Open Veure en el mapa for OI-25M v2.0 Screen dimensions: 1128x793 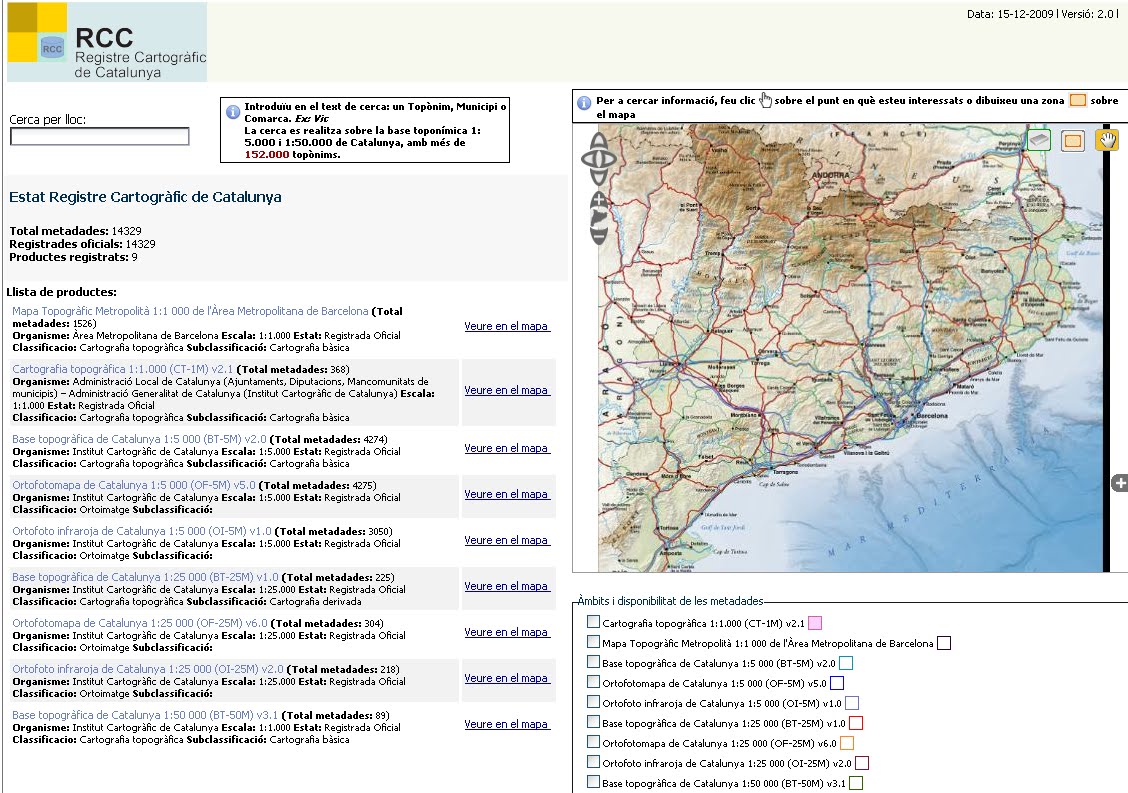pos(507,678)
